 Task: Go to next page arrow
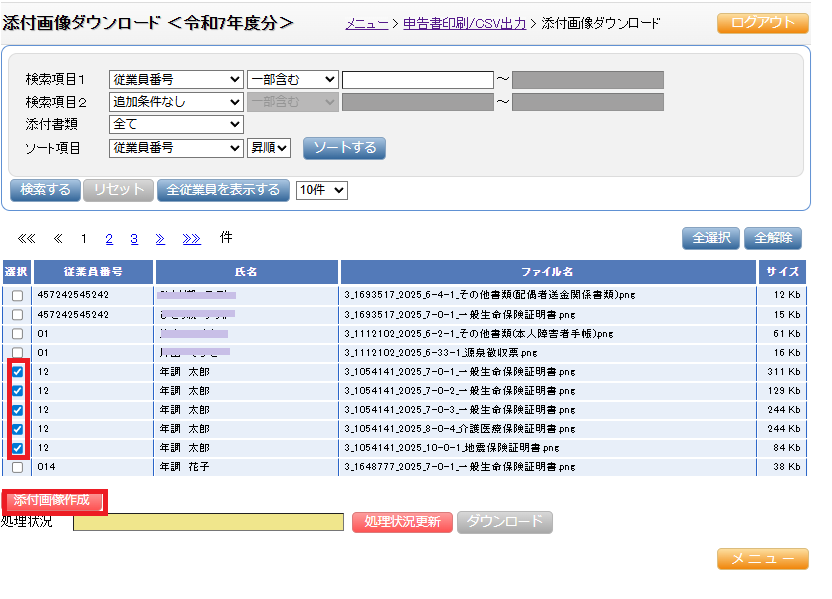tap(160, 239)
